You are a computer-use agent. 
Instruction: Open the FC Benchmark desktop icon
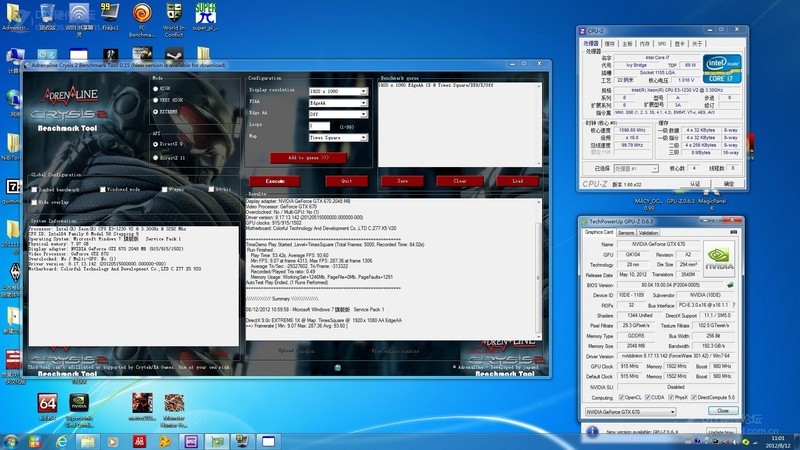[142, 19]
